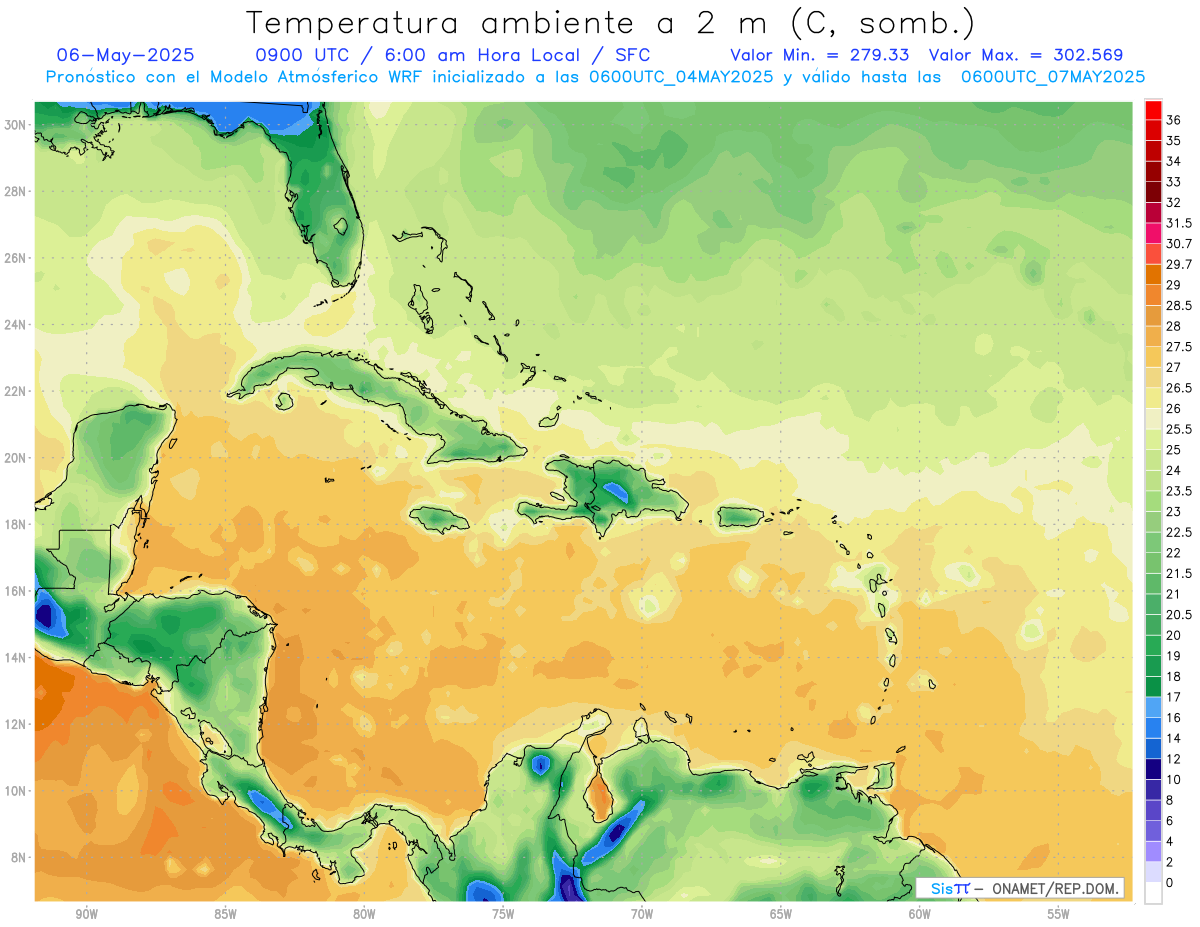Viewport: 1200px width, 927px height.
Task: Click the '28N' latitude axis label
Action: click(17, 191)
